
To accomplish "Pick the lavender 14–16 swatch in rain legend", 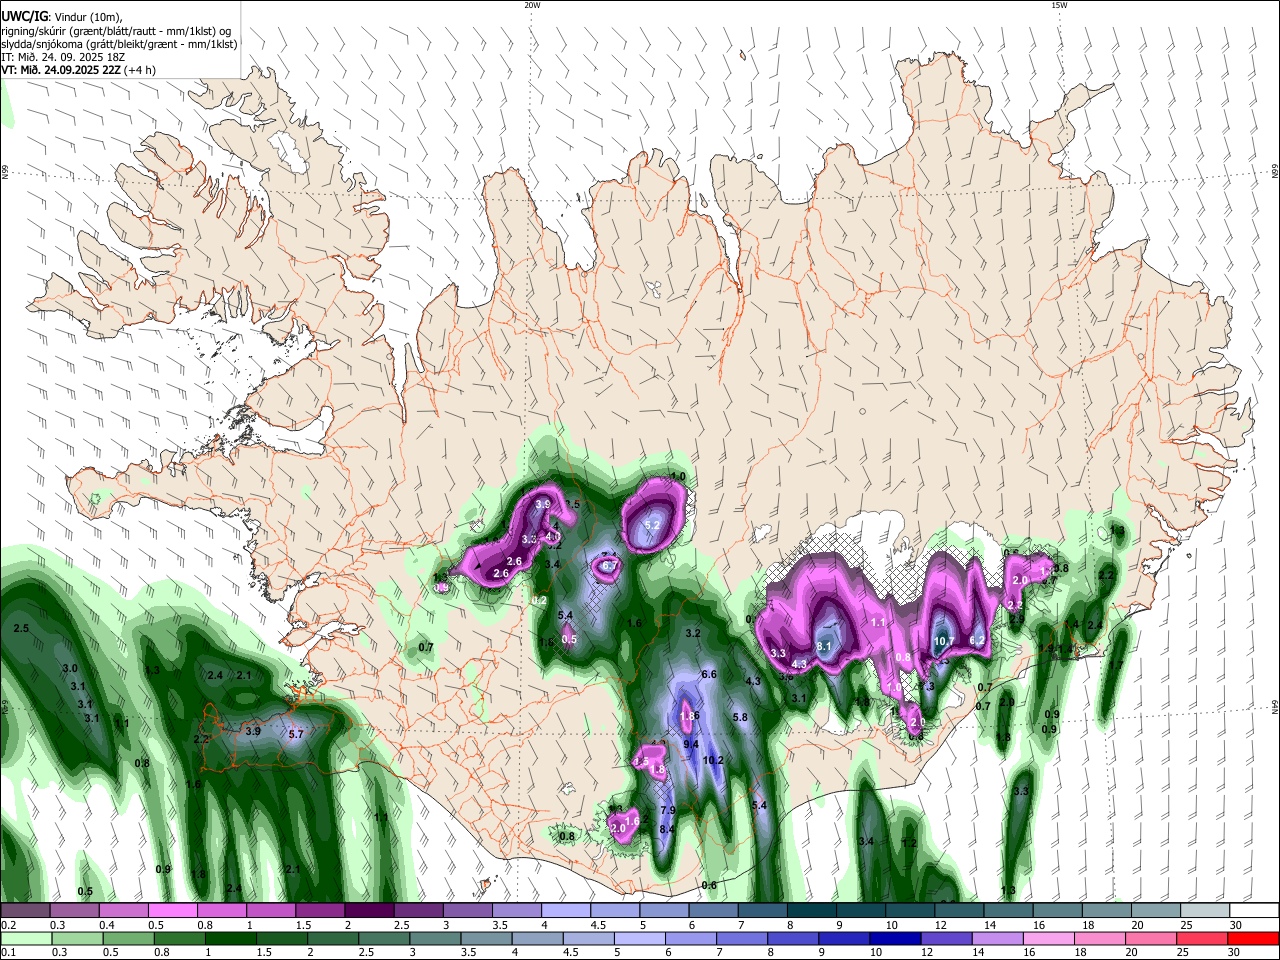I will (x=997, y=938).
